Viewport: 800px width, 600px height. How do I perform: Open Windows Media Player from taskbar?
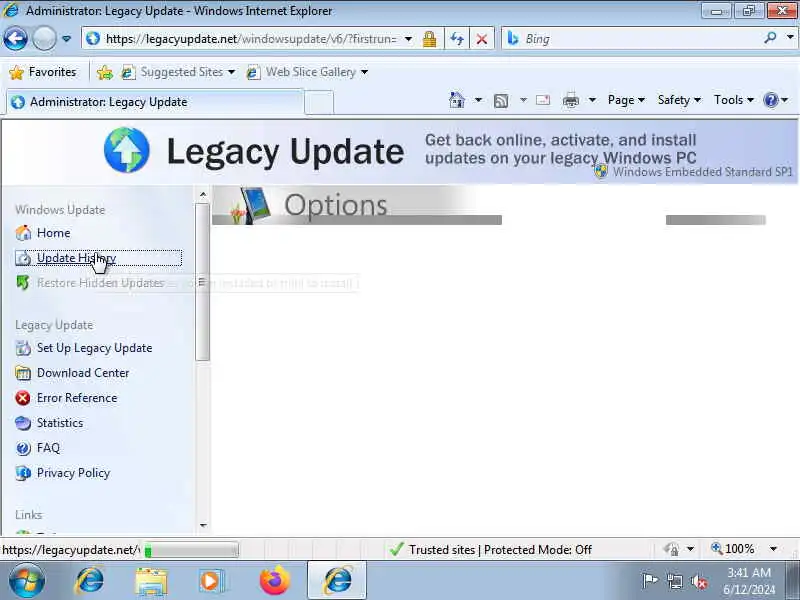coord(211,581)
